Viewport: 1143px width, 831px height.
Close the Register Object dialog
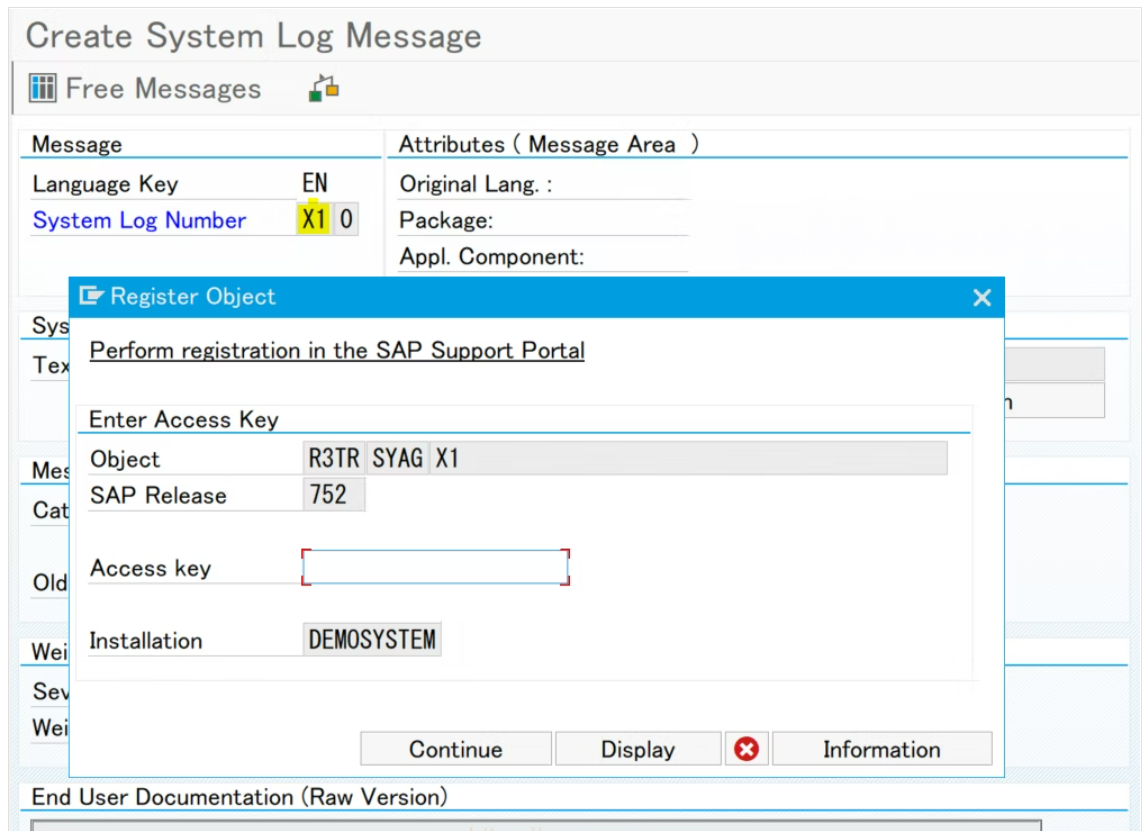click(x=981, y=296)
